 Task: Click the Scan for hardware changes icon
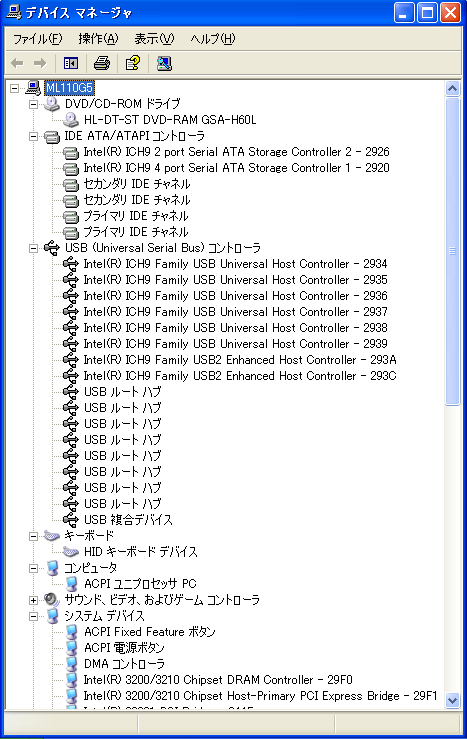pyautogui.click(x=164, y=63)
